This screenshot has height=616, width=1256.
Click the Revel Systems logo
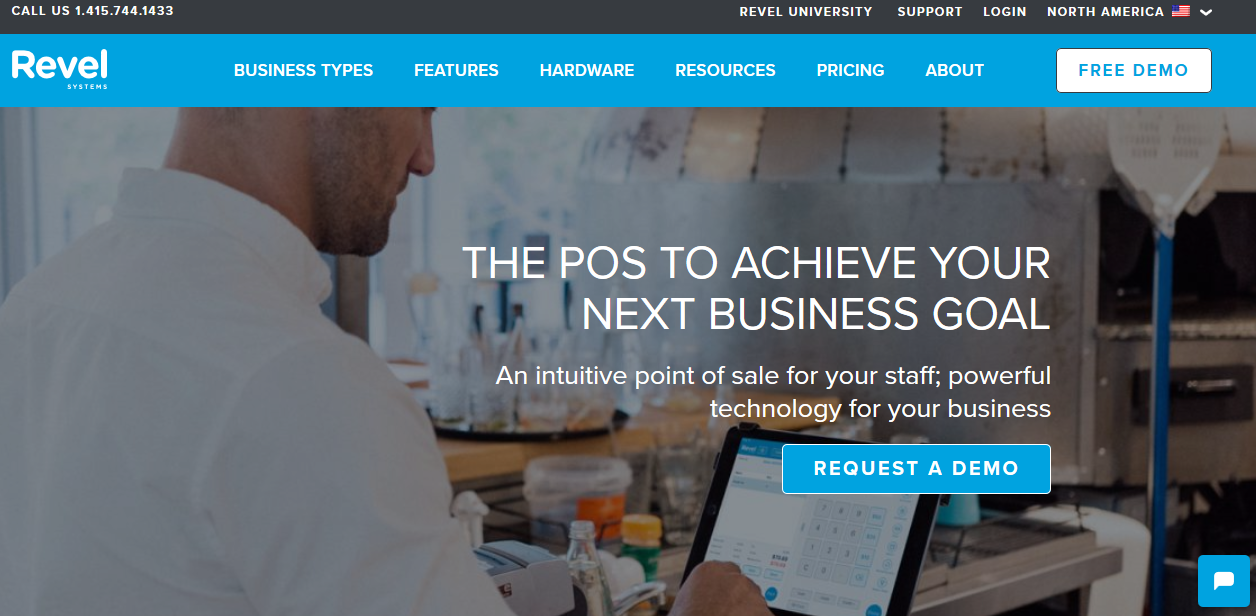[60, 69]
